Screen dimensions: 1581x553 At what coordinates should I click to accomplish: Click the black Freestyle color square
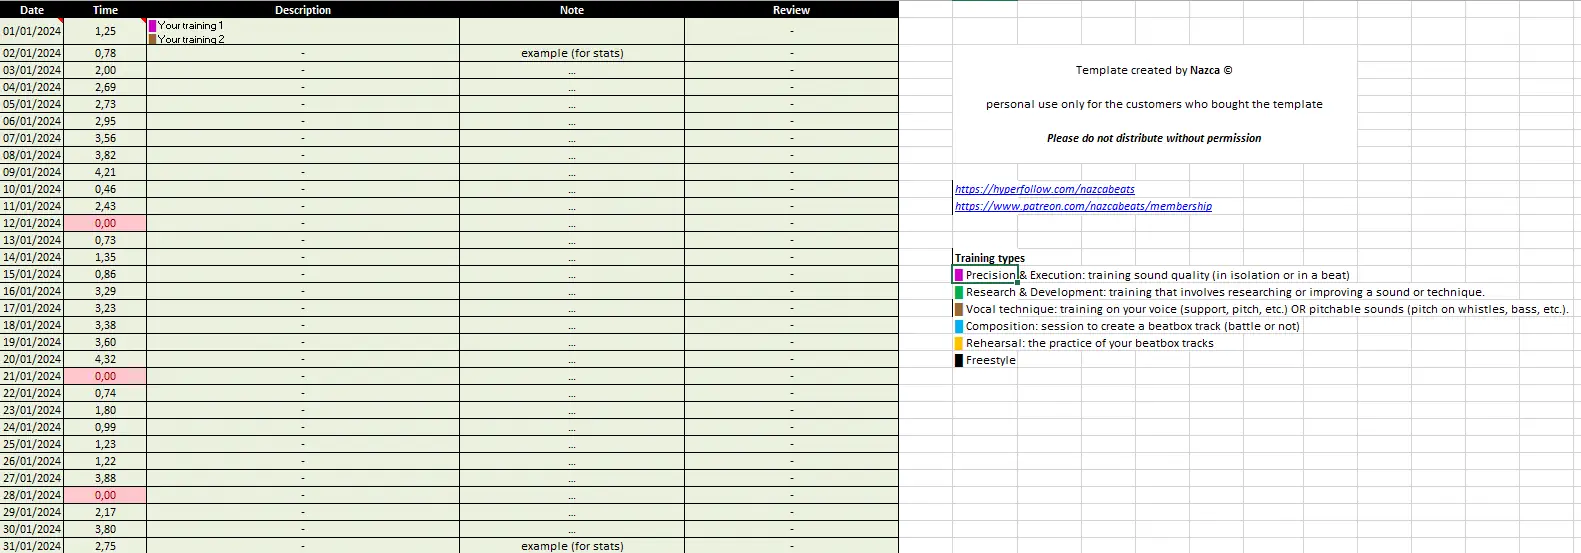point(959,360)
